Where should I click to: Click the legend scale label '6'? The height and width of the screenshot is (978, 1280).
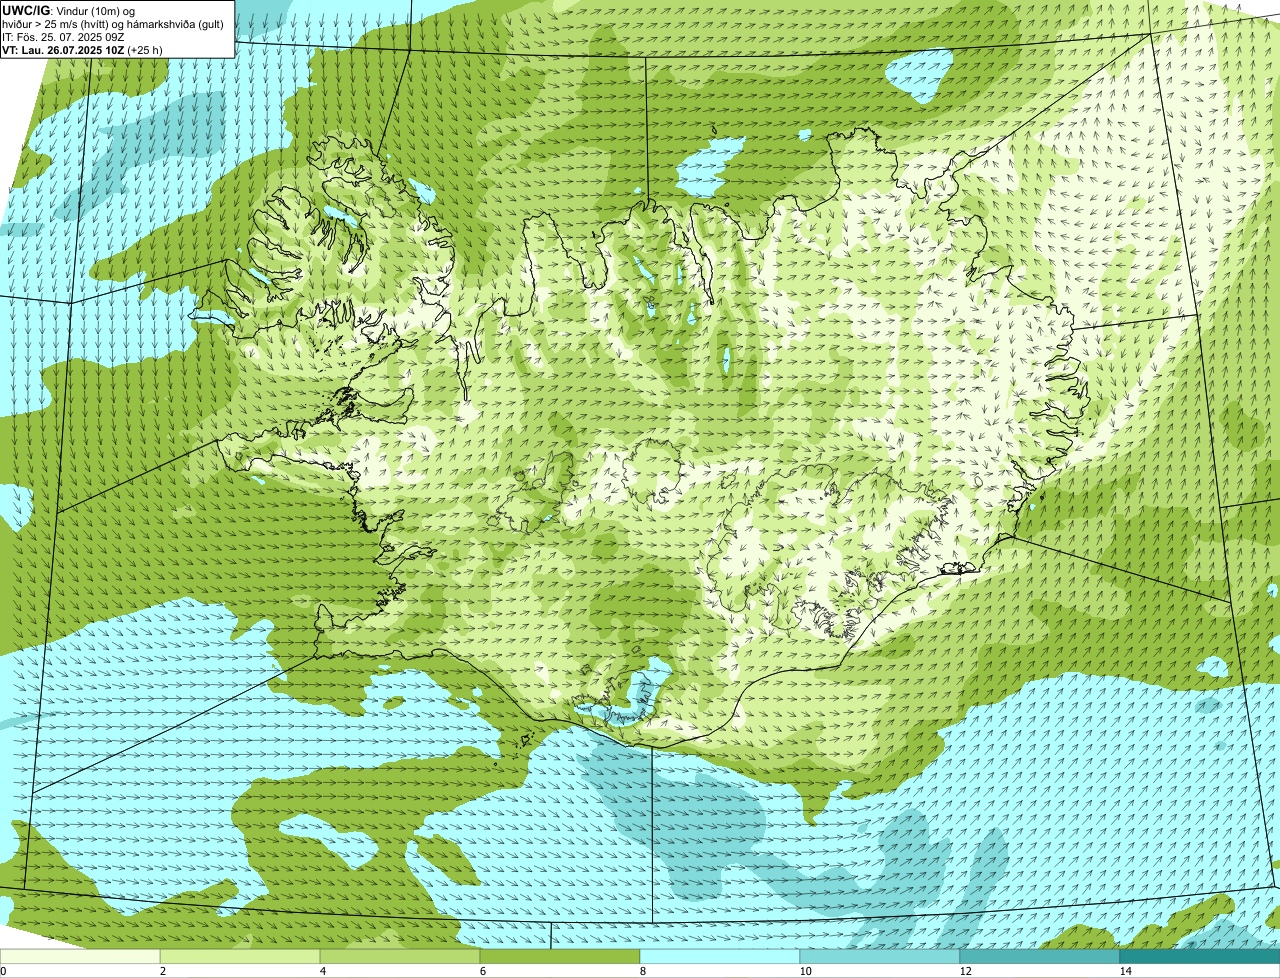tap(482, 971)
